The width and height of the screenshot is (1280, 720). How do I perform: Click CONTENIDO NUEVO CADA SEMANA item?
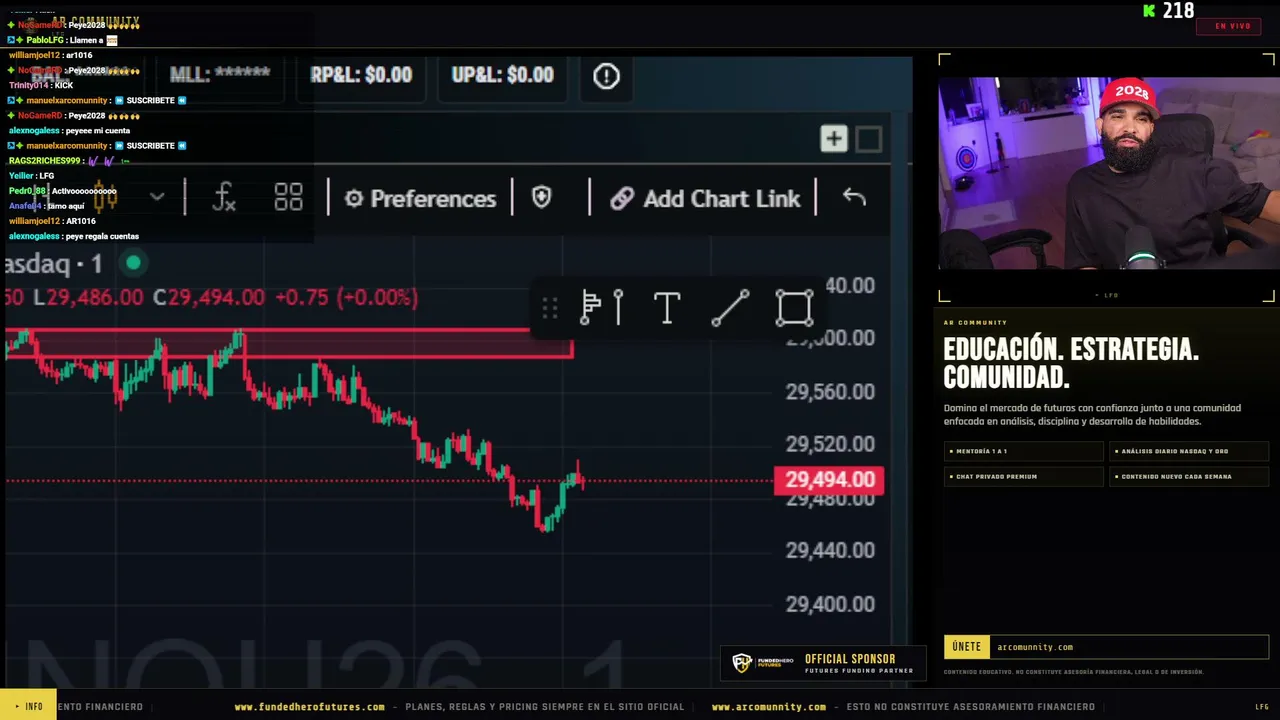pos(1189,477)
